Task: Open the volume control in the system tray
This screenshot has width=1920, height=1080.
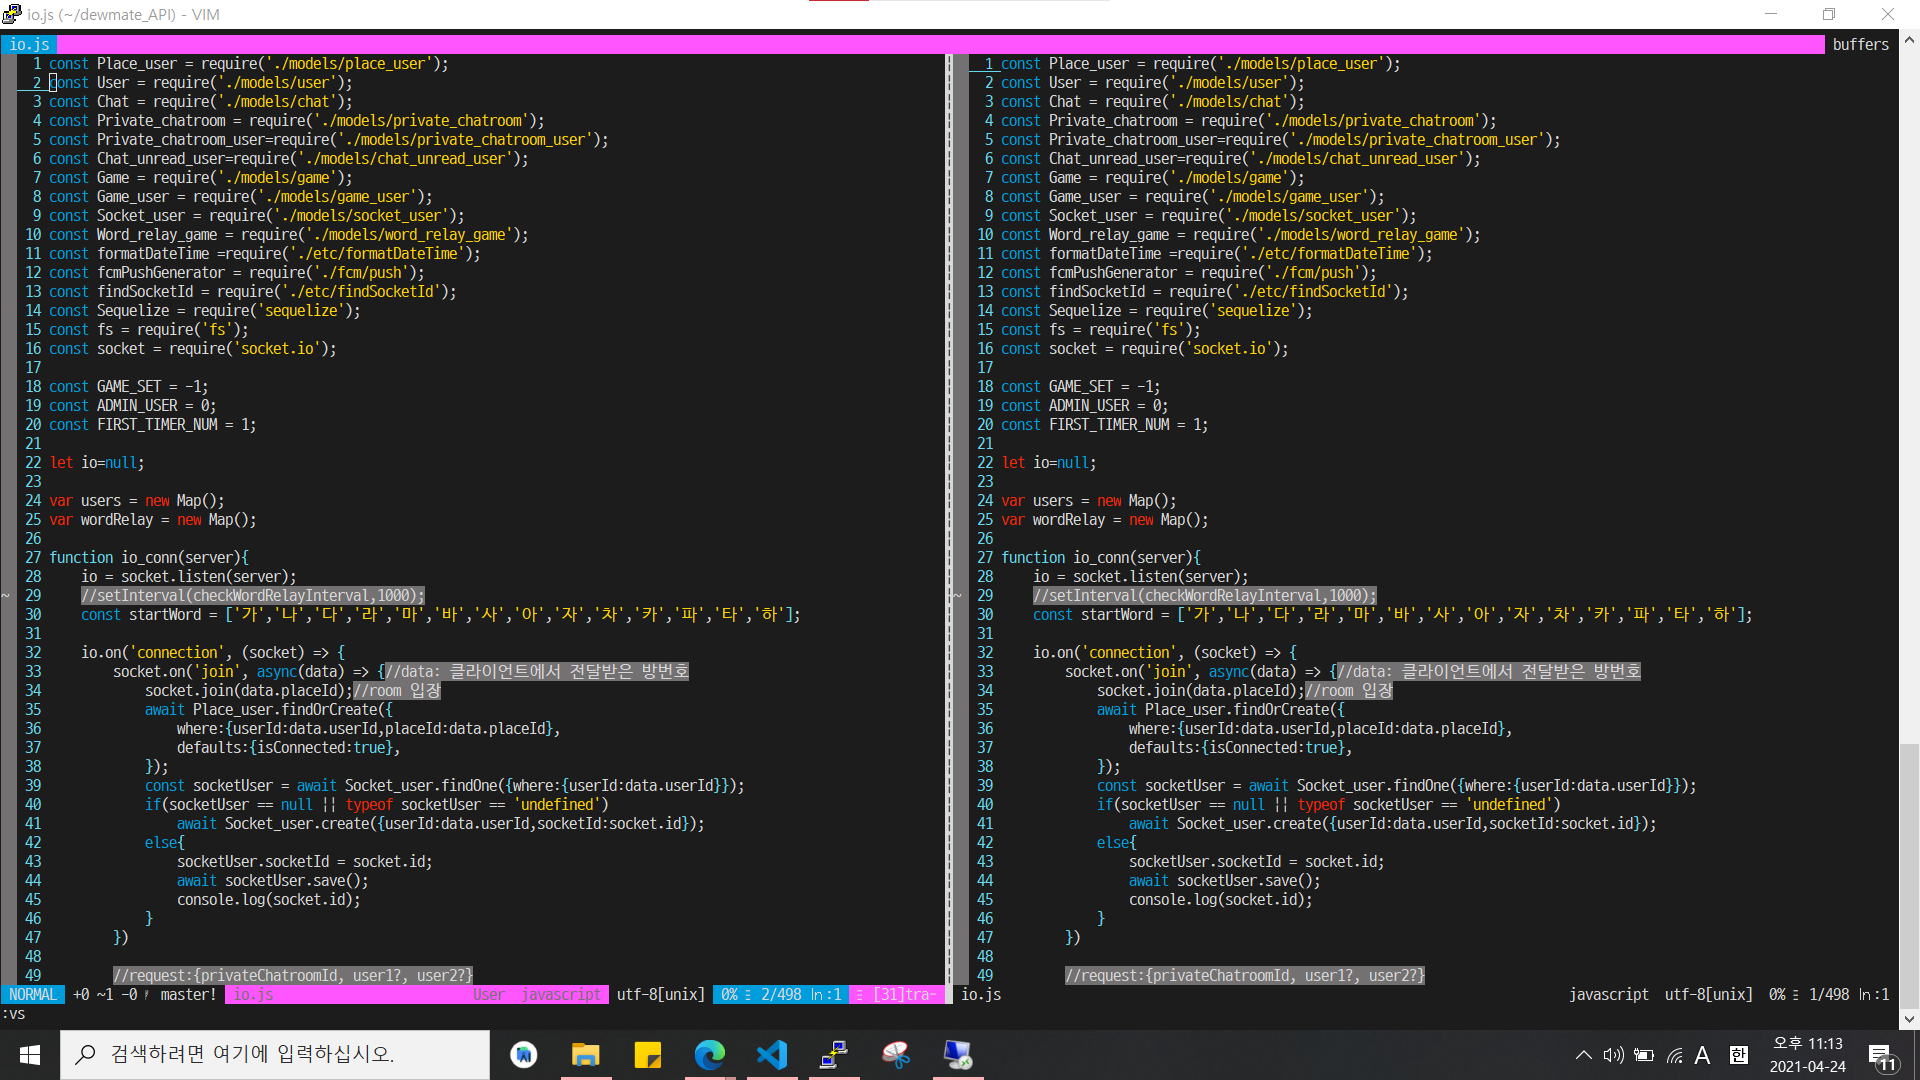Action: (x=1613, y=1055)
